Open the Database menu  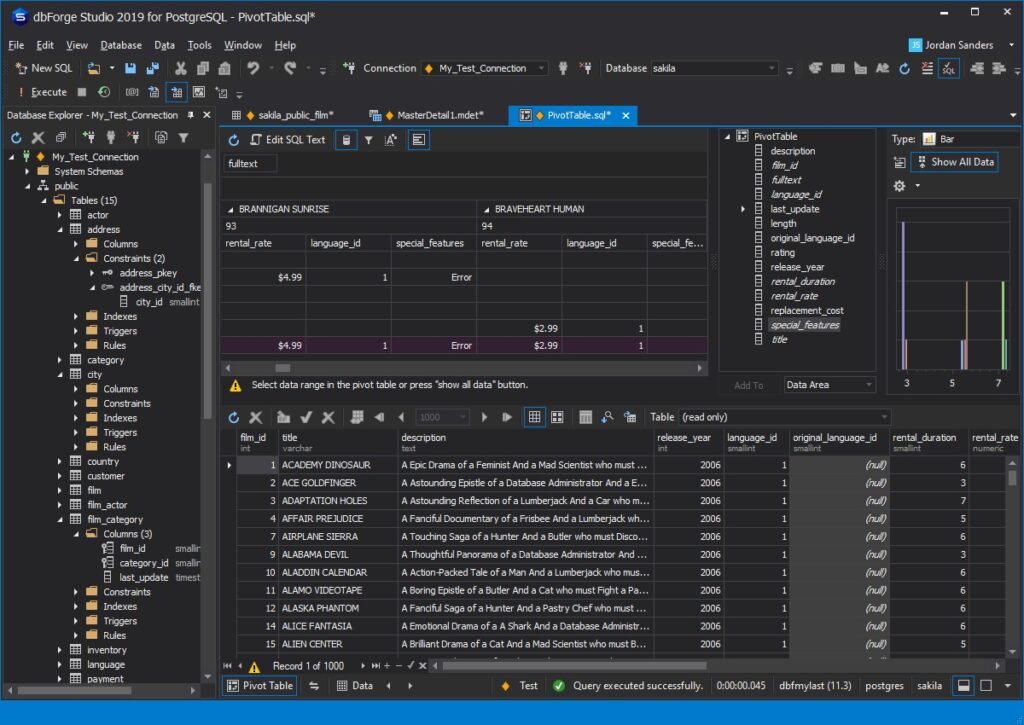(121, 45)
